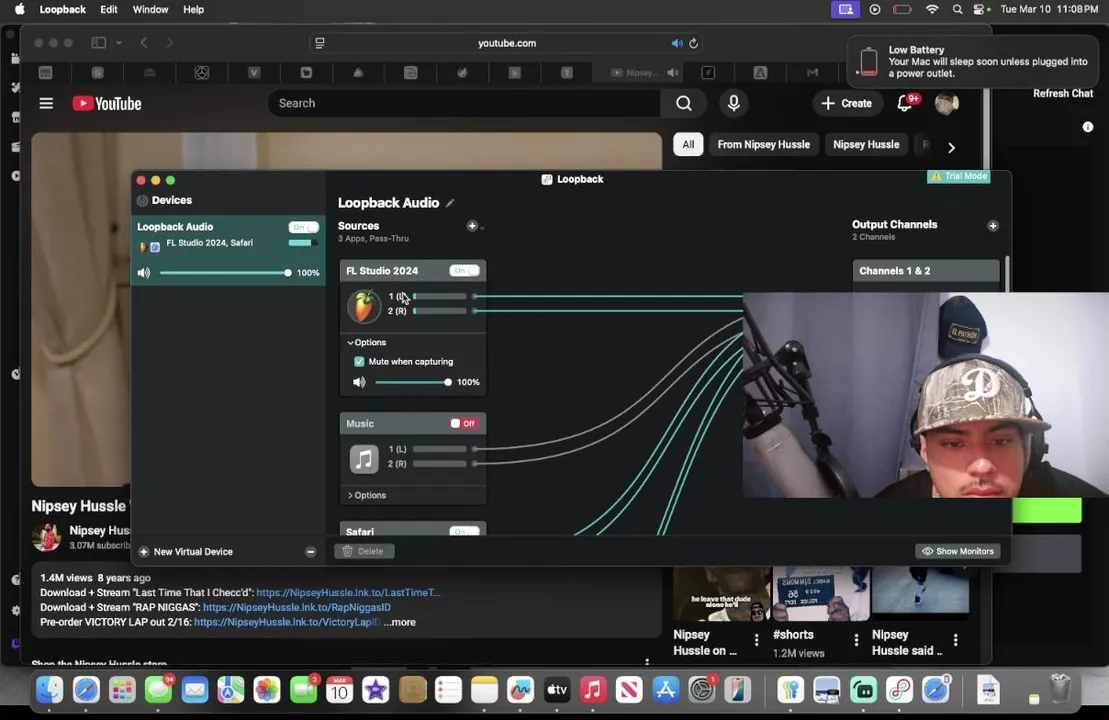Open options for the #shorts video
The height and width of the screenshot is (720, 1109).
857,640
